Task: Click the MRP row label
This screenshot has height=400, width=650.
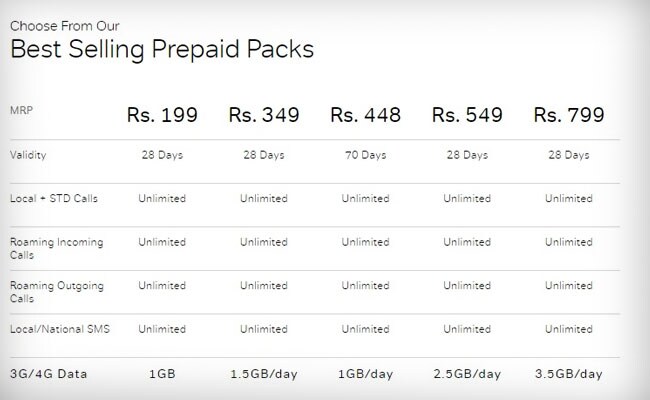Action: [21, 110]
